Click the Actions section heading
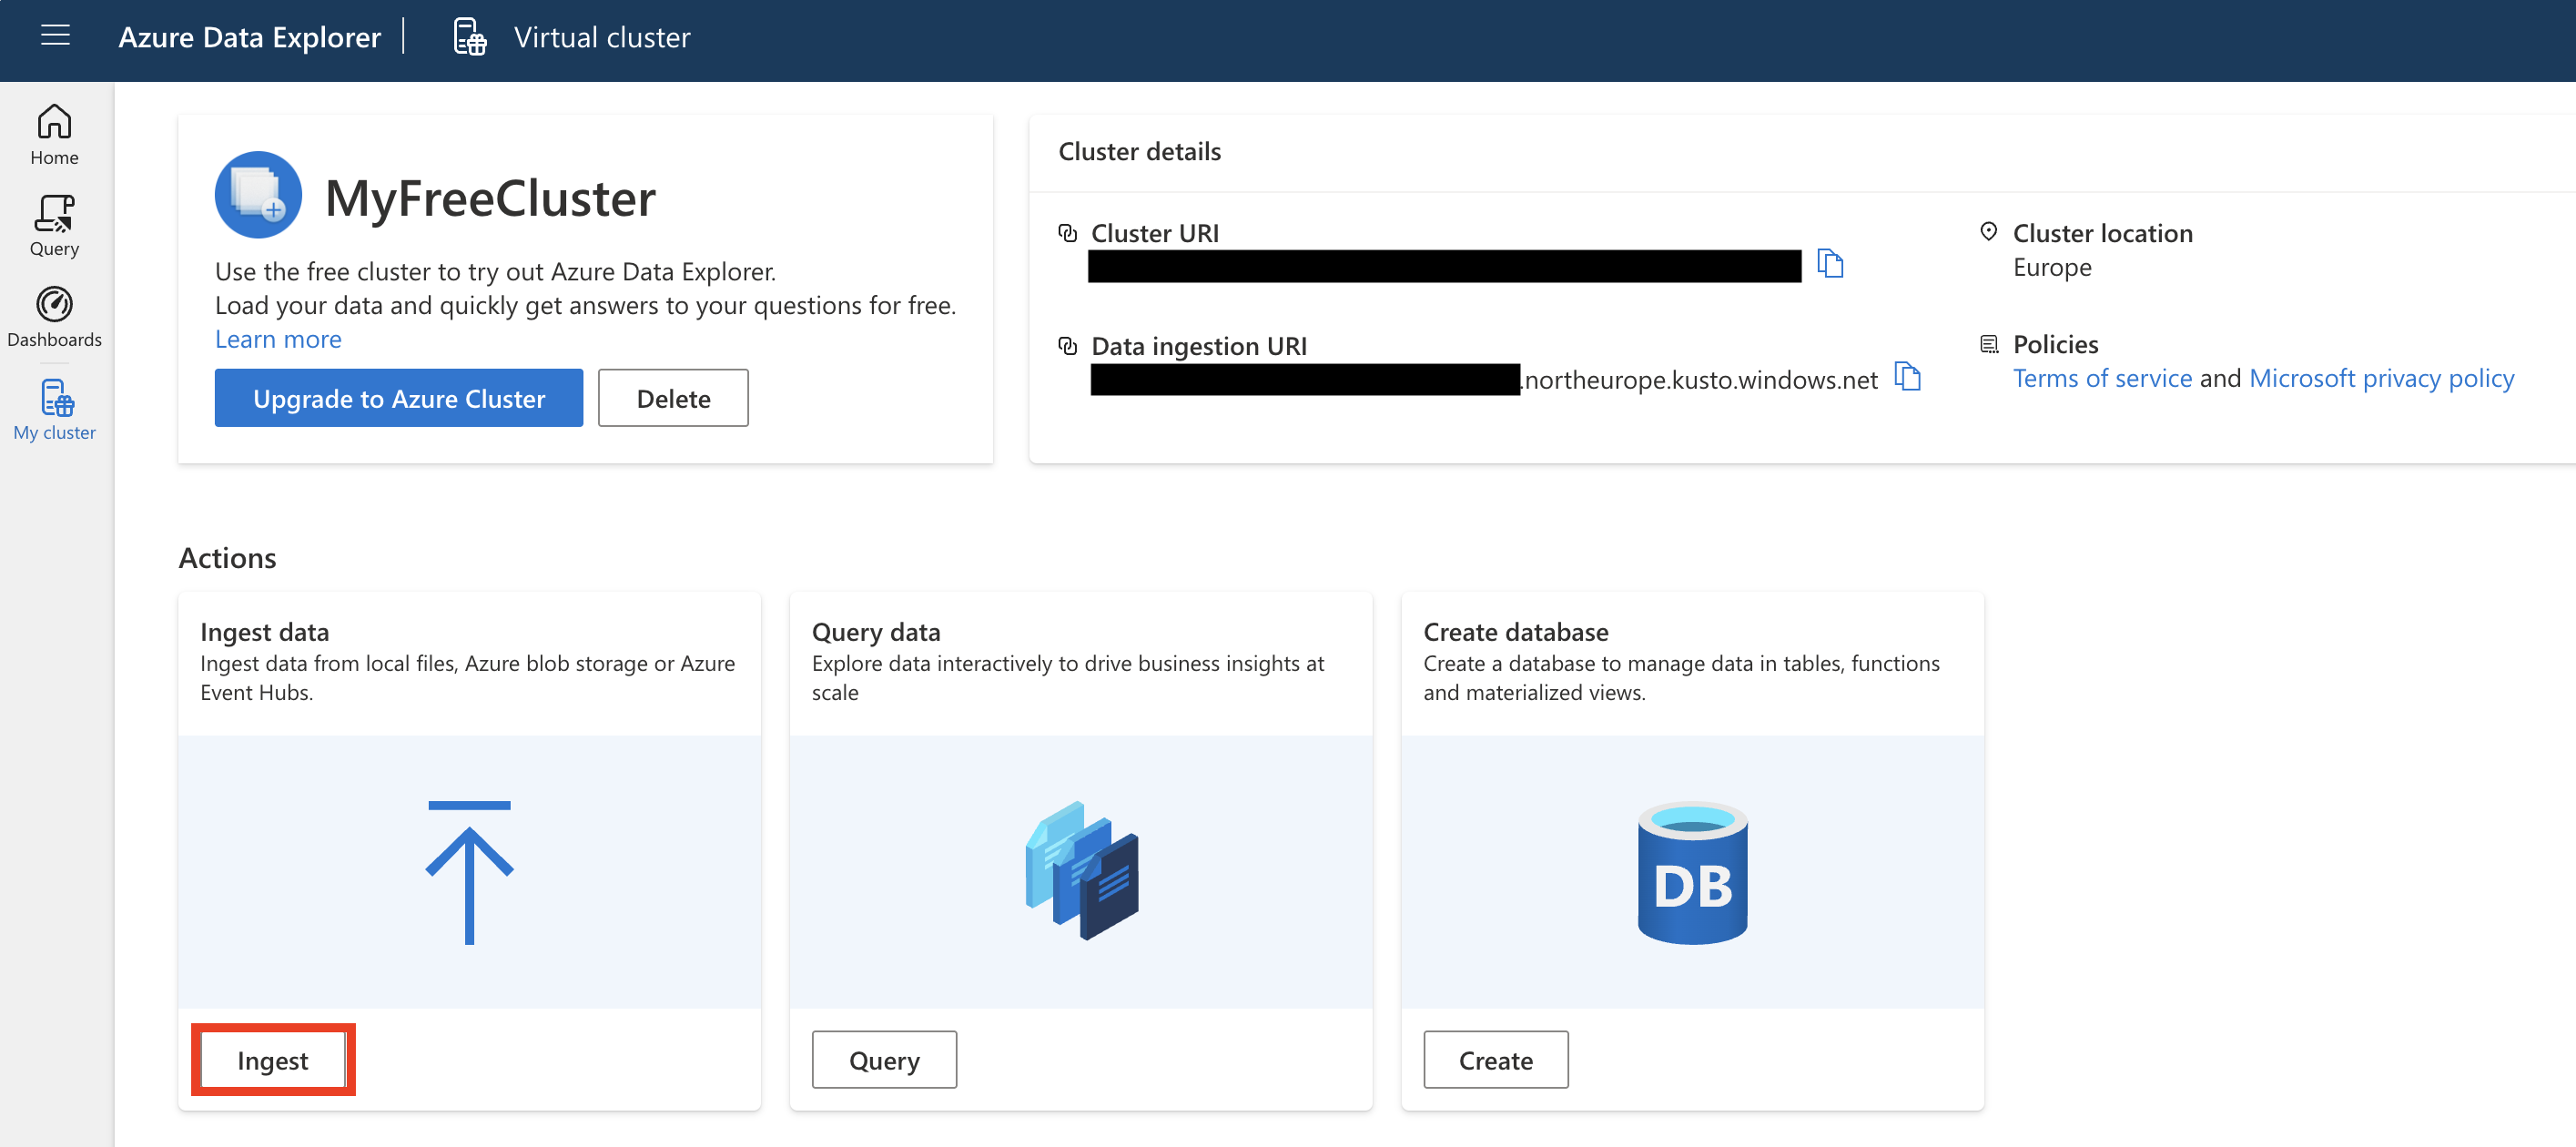The width and height of the screenshot is (2576, 1147). tap(227, 557)
